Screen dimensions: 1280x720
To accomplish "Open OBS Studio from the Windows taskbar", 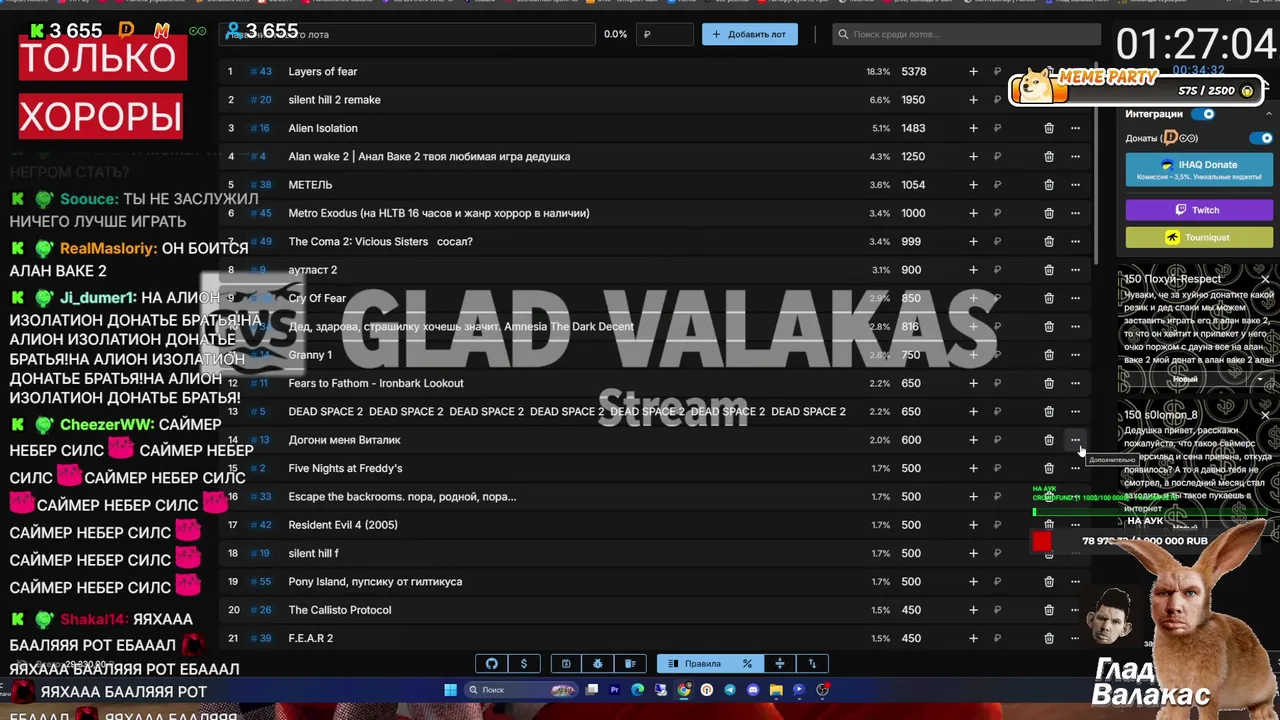I will [822, 690].
